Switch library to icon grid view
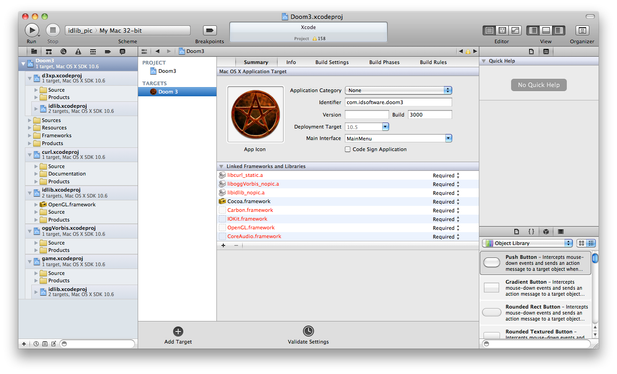This screenshot has height=374, width=617. click(581, 243)
